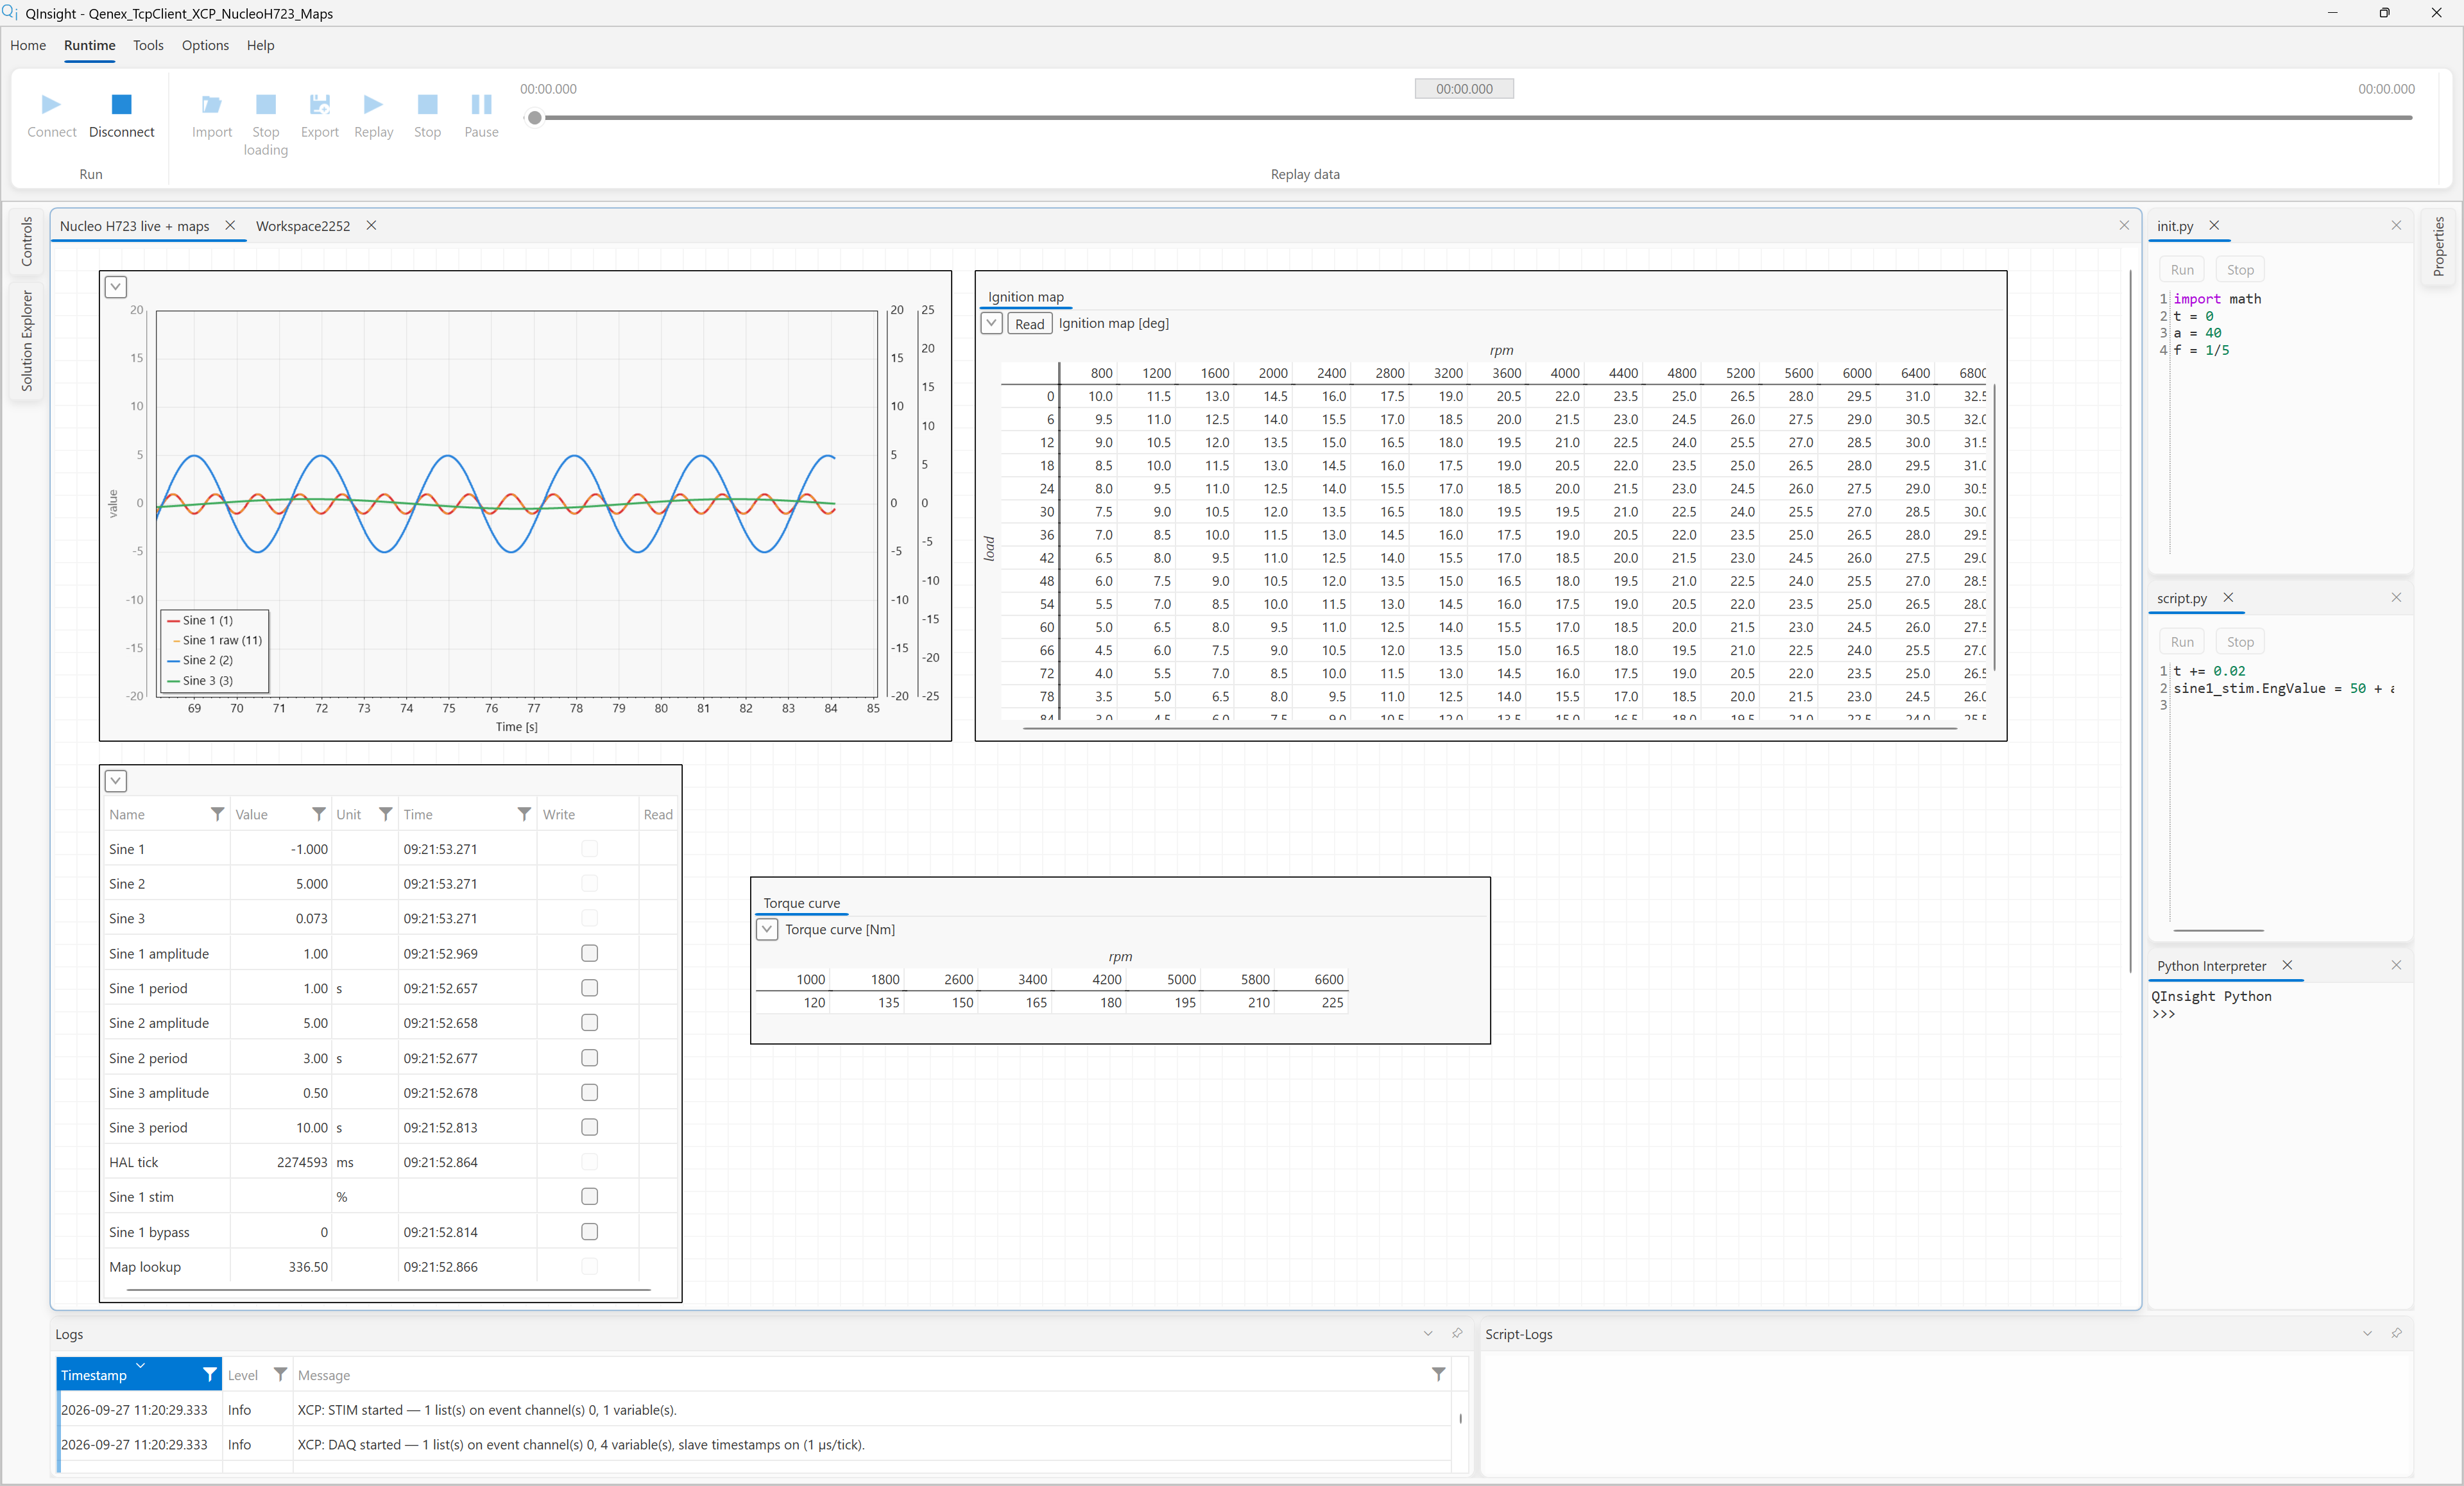Click the Replay play icon
2464x1486 pixels.
[x=373, y=104]
